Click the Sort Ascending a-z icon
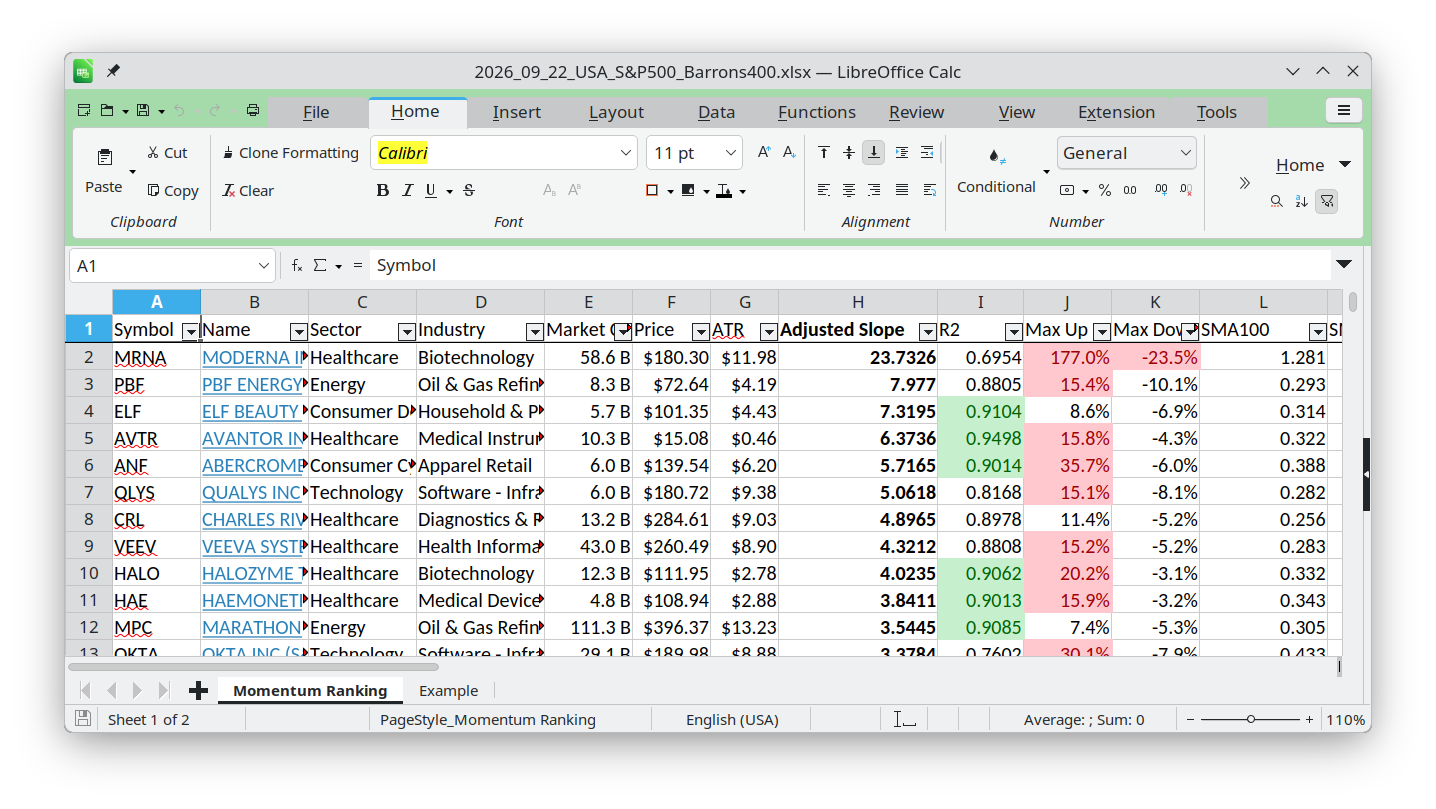 pyautogui.click(x=1301, y=201)
